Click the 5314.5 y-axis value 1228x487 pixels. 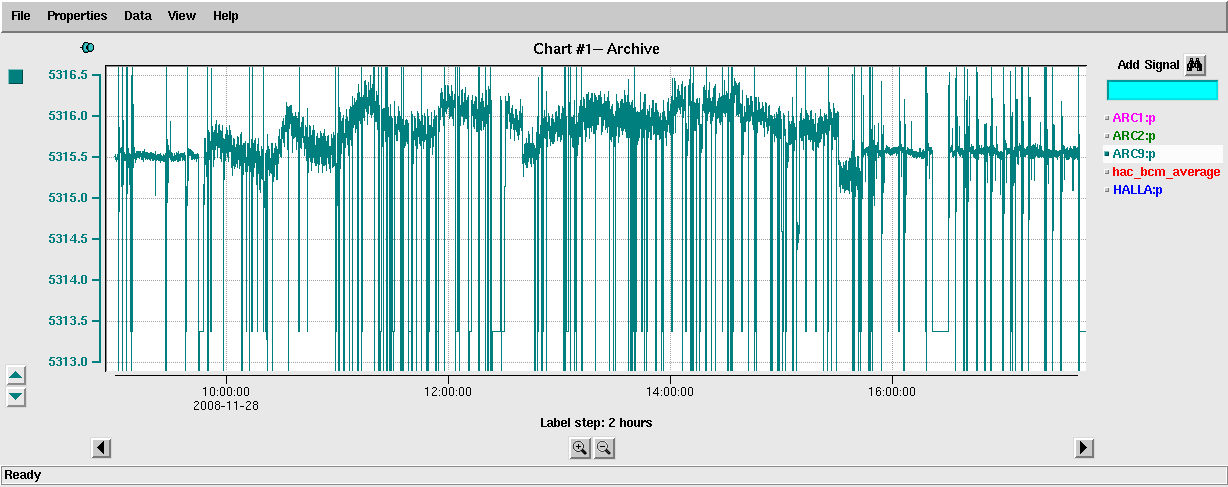pos(69,239)
